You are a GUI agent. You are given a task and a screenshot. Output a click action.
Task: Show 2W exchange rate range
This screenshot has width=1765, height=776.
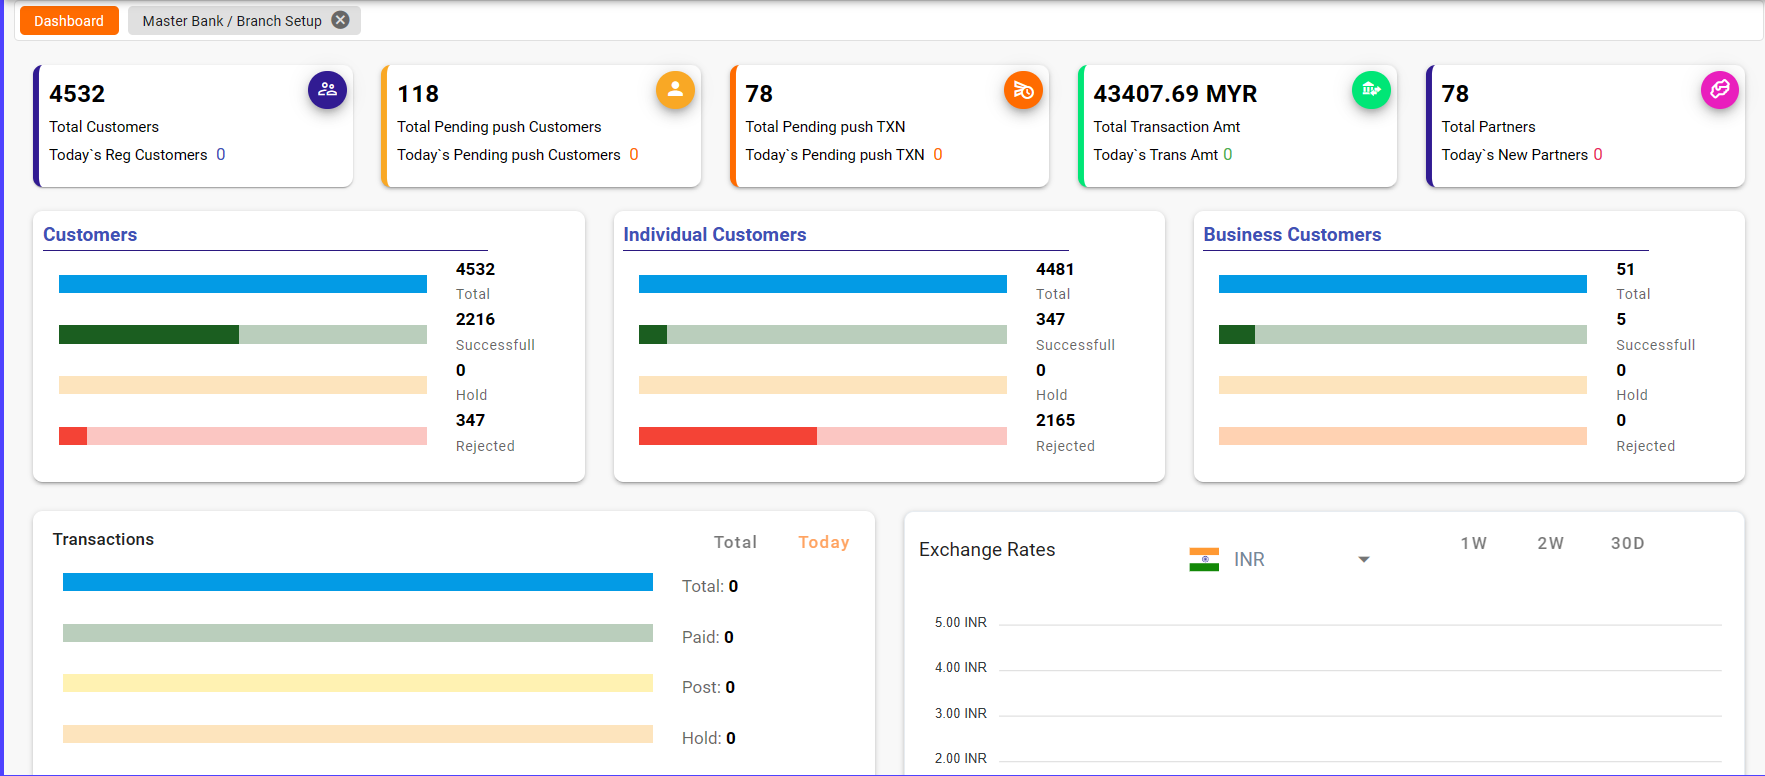coord(1550,543)
